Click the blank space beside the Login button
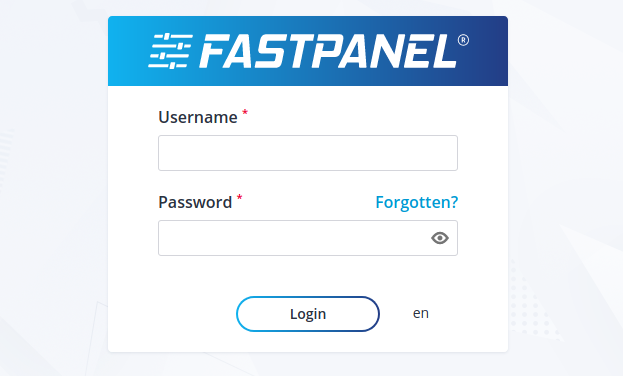 click(191, 314)
